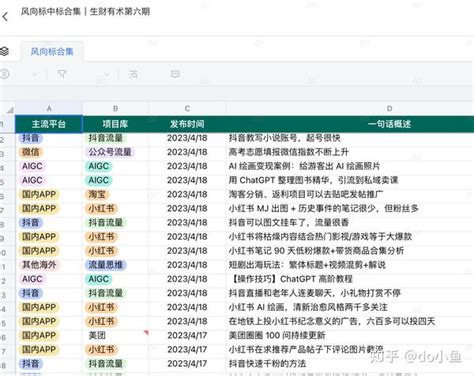The height and width of the screenshot is (376, 474).
Task: Click the 其他海外 platform tag
Action: coord(39,265)
